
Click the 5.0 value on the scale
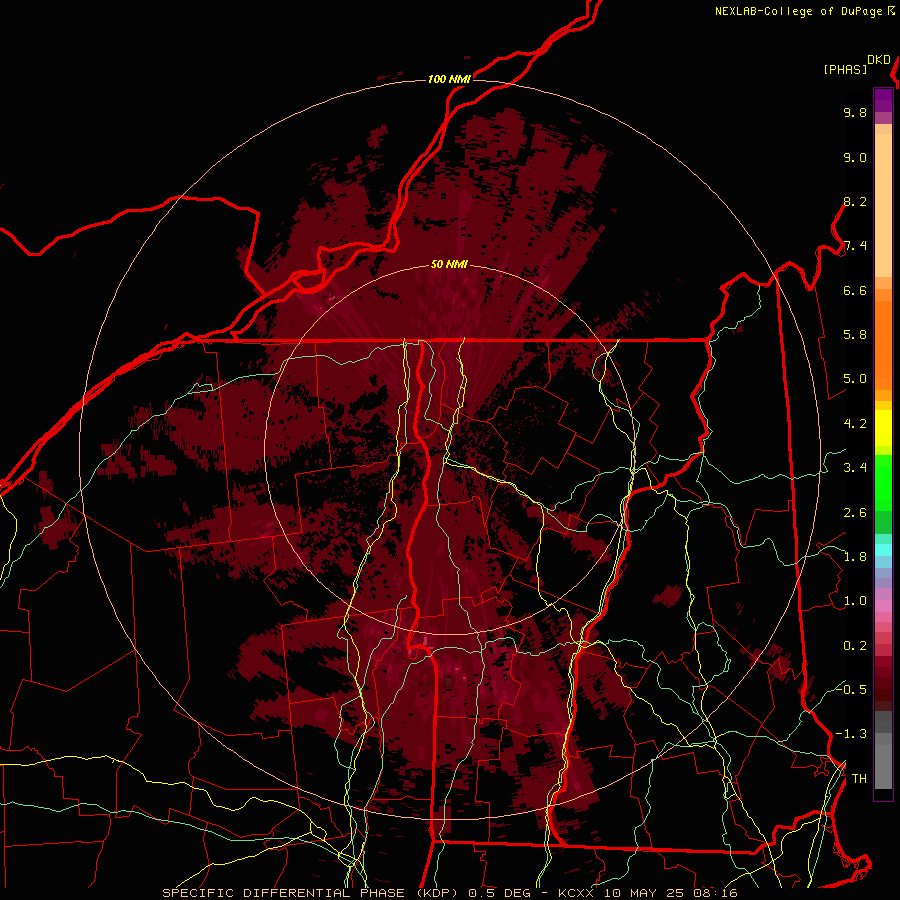pos(855,379)
